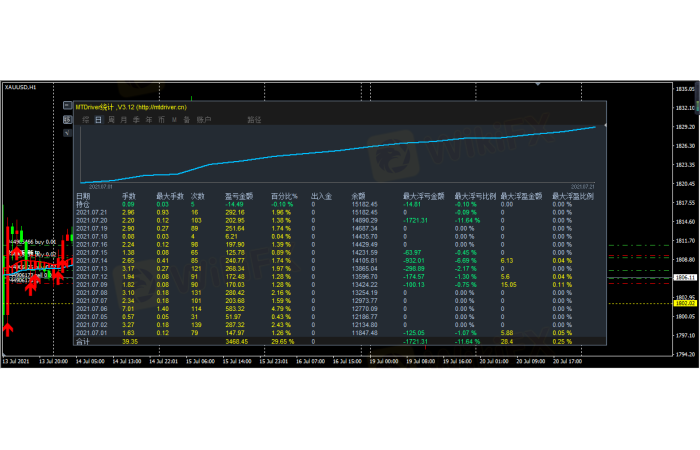Select the 2021.07.06 date row
Screen dimensions: 700x450
click(x=92, y=309)
